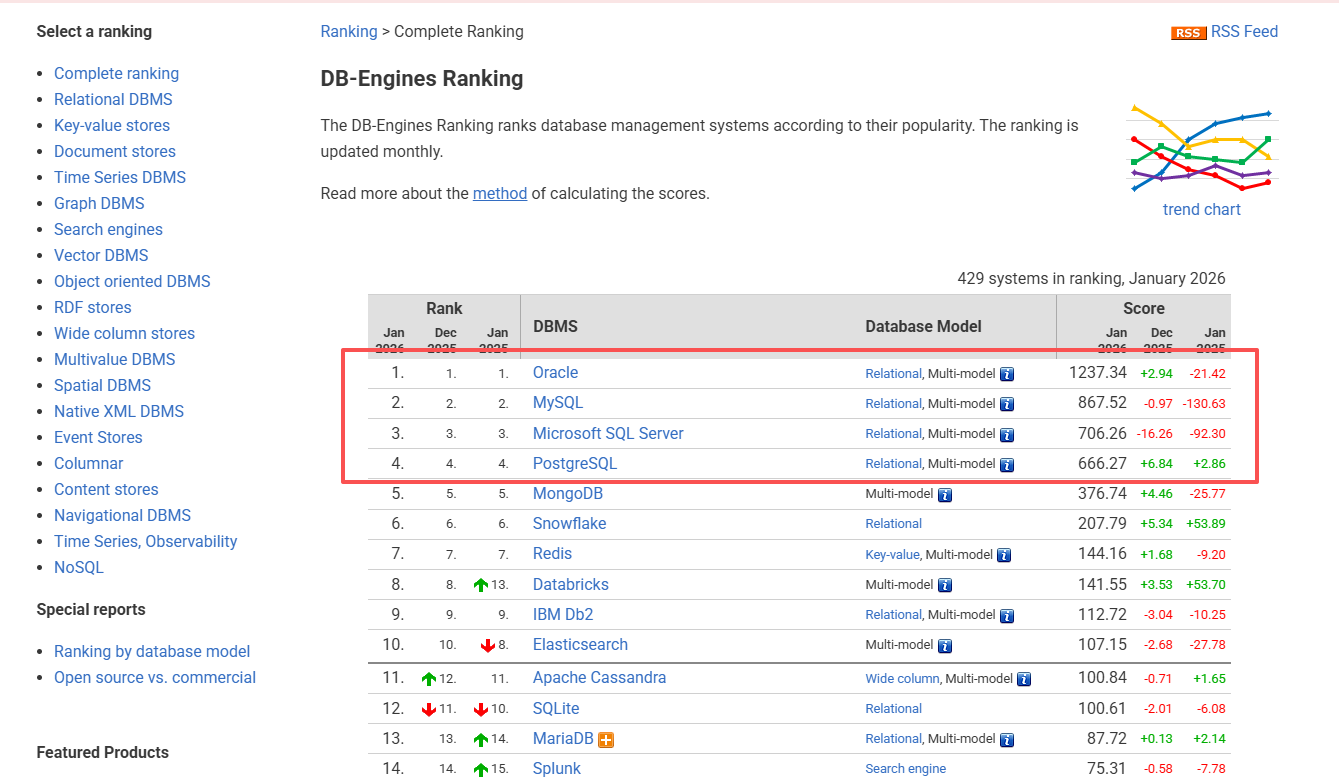Click green up arrow in Apache Cassandra row
1339x780 pixels.
(429, 679)
